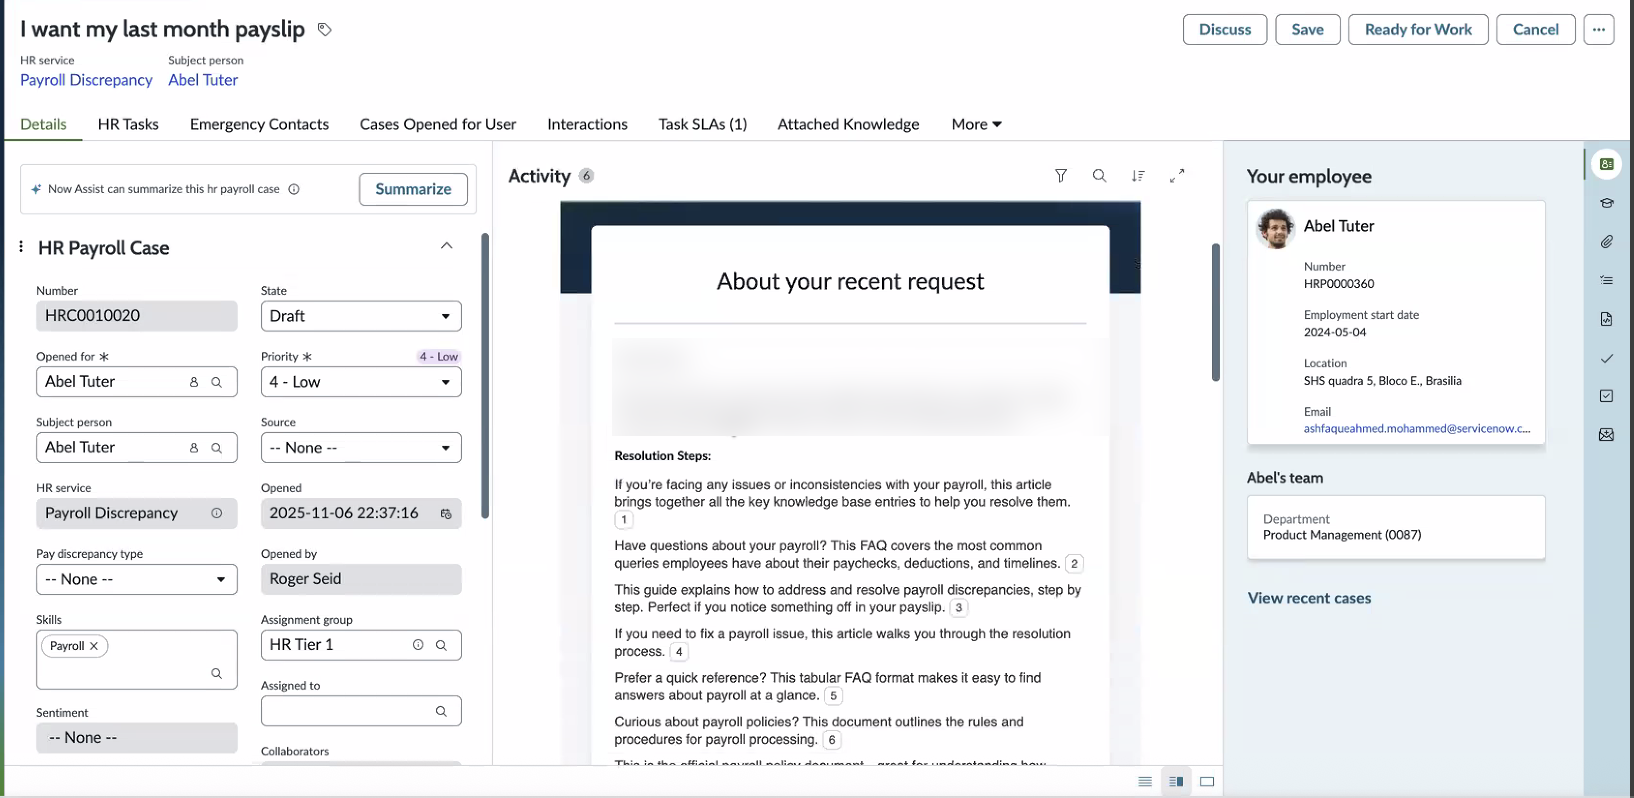
Task: Collapse the HR Payroll Case section chevron
Action: (447, 246)
